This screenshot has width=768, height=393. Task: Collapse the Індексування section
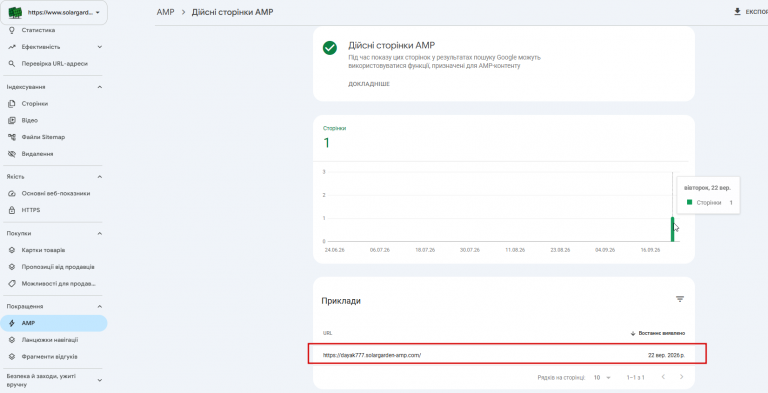coord(100,87)
